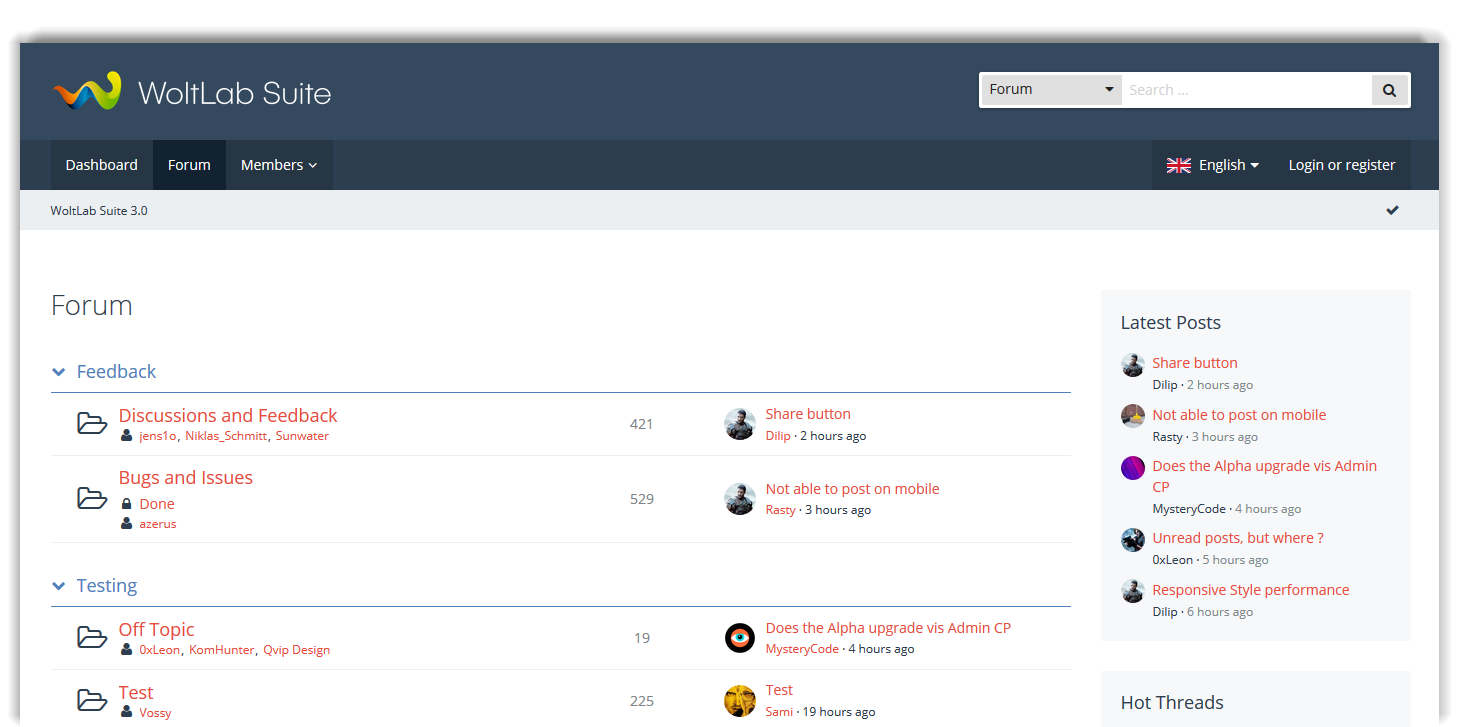Open Share button in Latest Posts

coord(1195,363)
